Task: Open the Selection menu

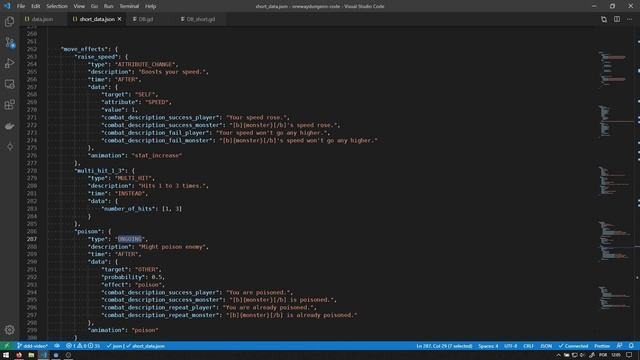Action: point(57,6)
